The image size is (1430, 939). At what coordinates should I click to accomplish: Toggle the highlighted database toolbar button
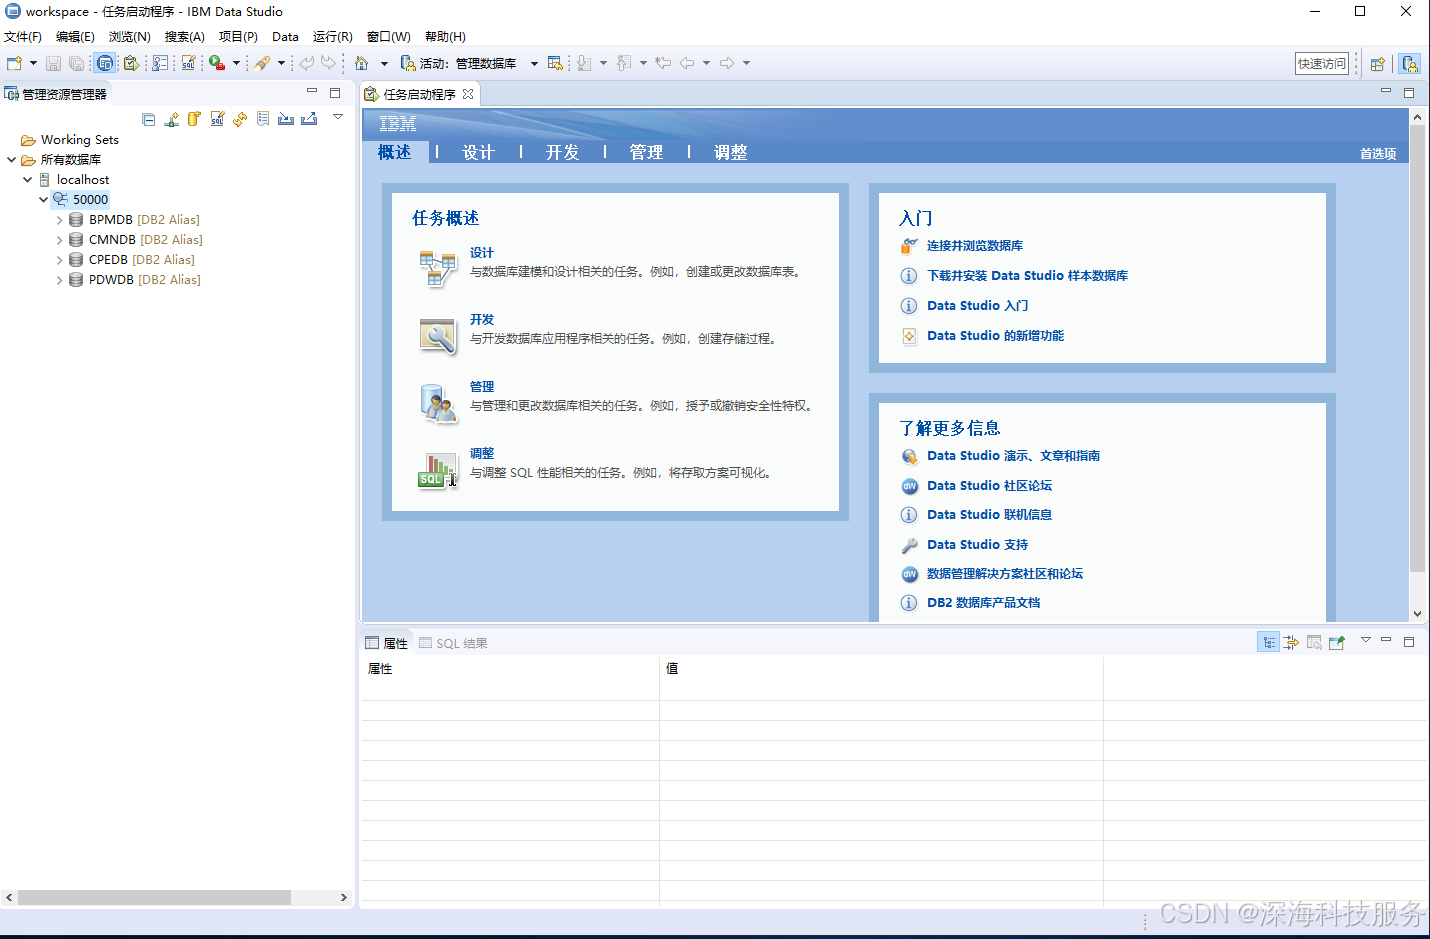(105, 63)
